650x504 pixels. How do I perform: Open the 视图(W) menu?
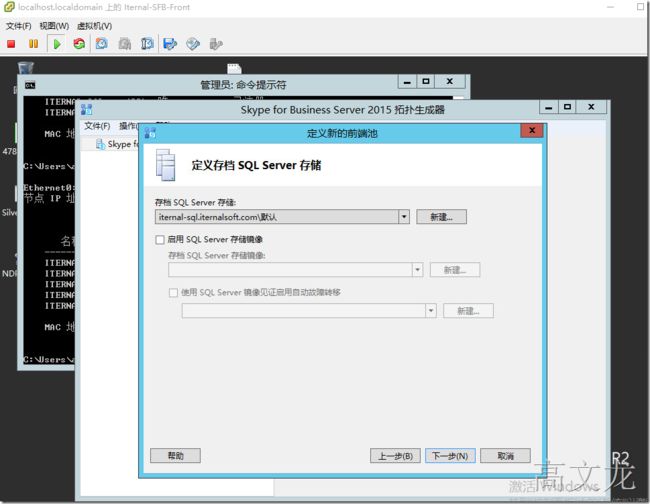54,26
